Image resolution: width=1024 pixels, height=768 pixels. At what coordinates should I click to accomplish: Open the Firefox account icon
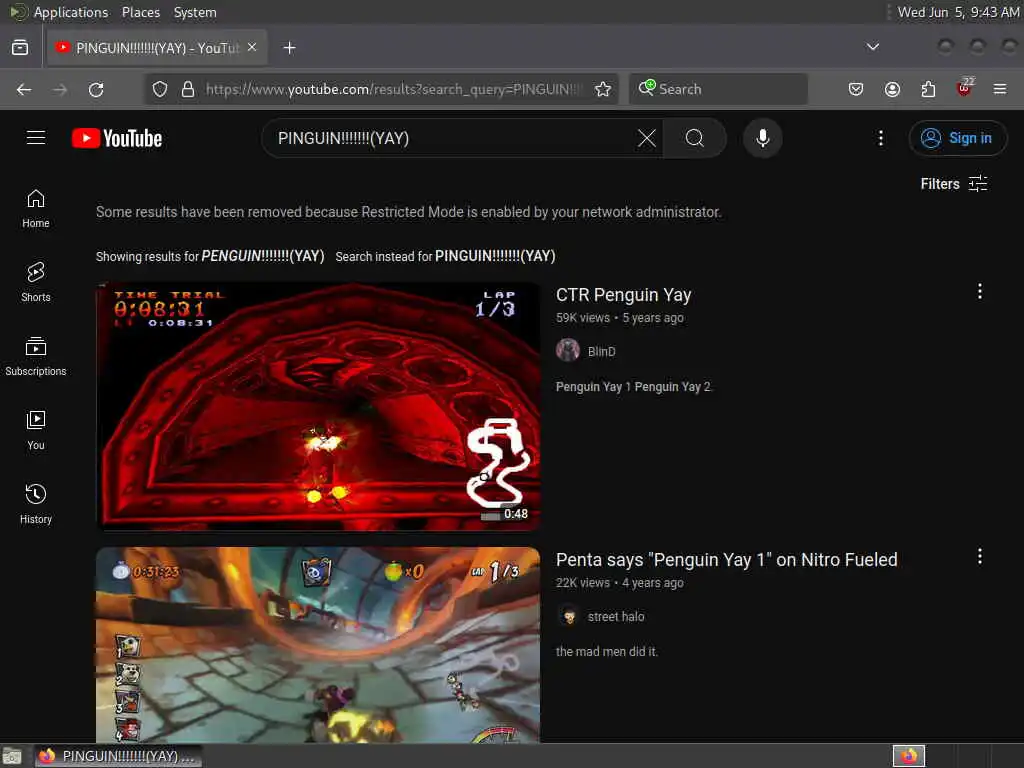coord(892,89)
